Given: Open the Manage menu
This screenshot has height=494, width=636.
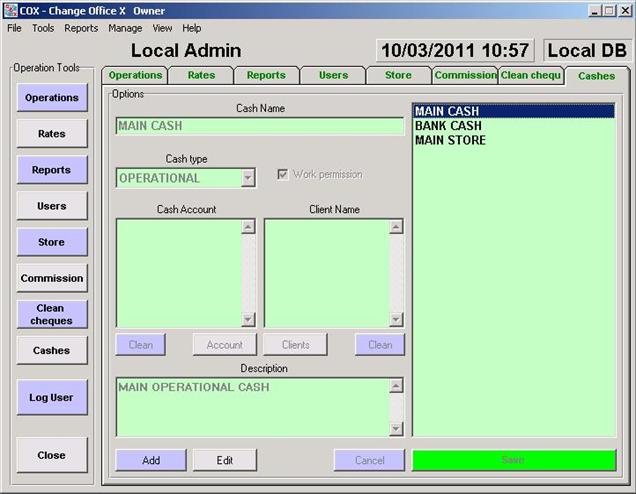Looking at the screenshot, I should (125, 28).
